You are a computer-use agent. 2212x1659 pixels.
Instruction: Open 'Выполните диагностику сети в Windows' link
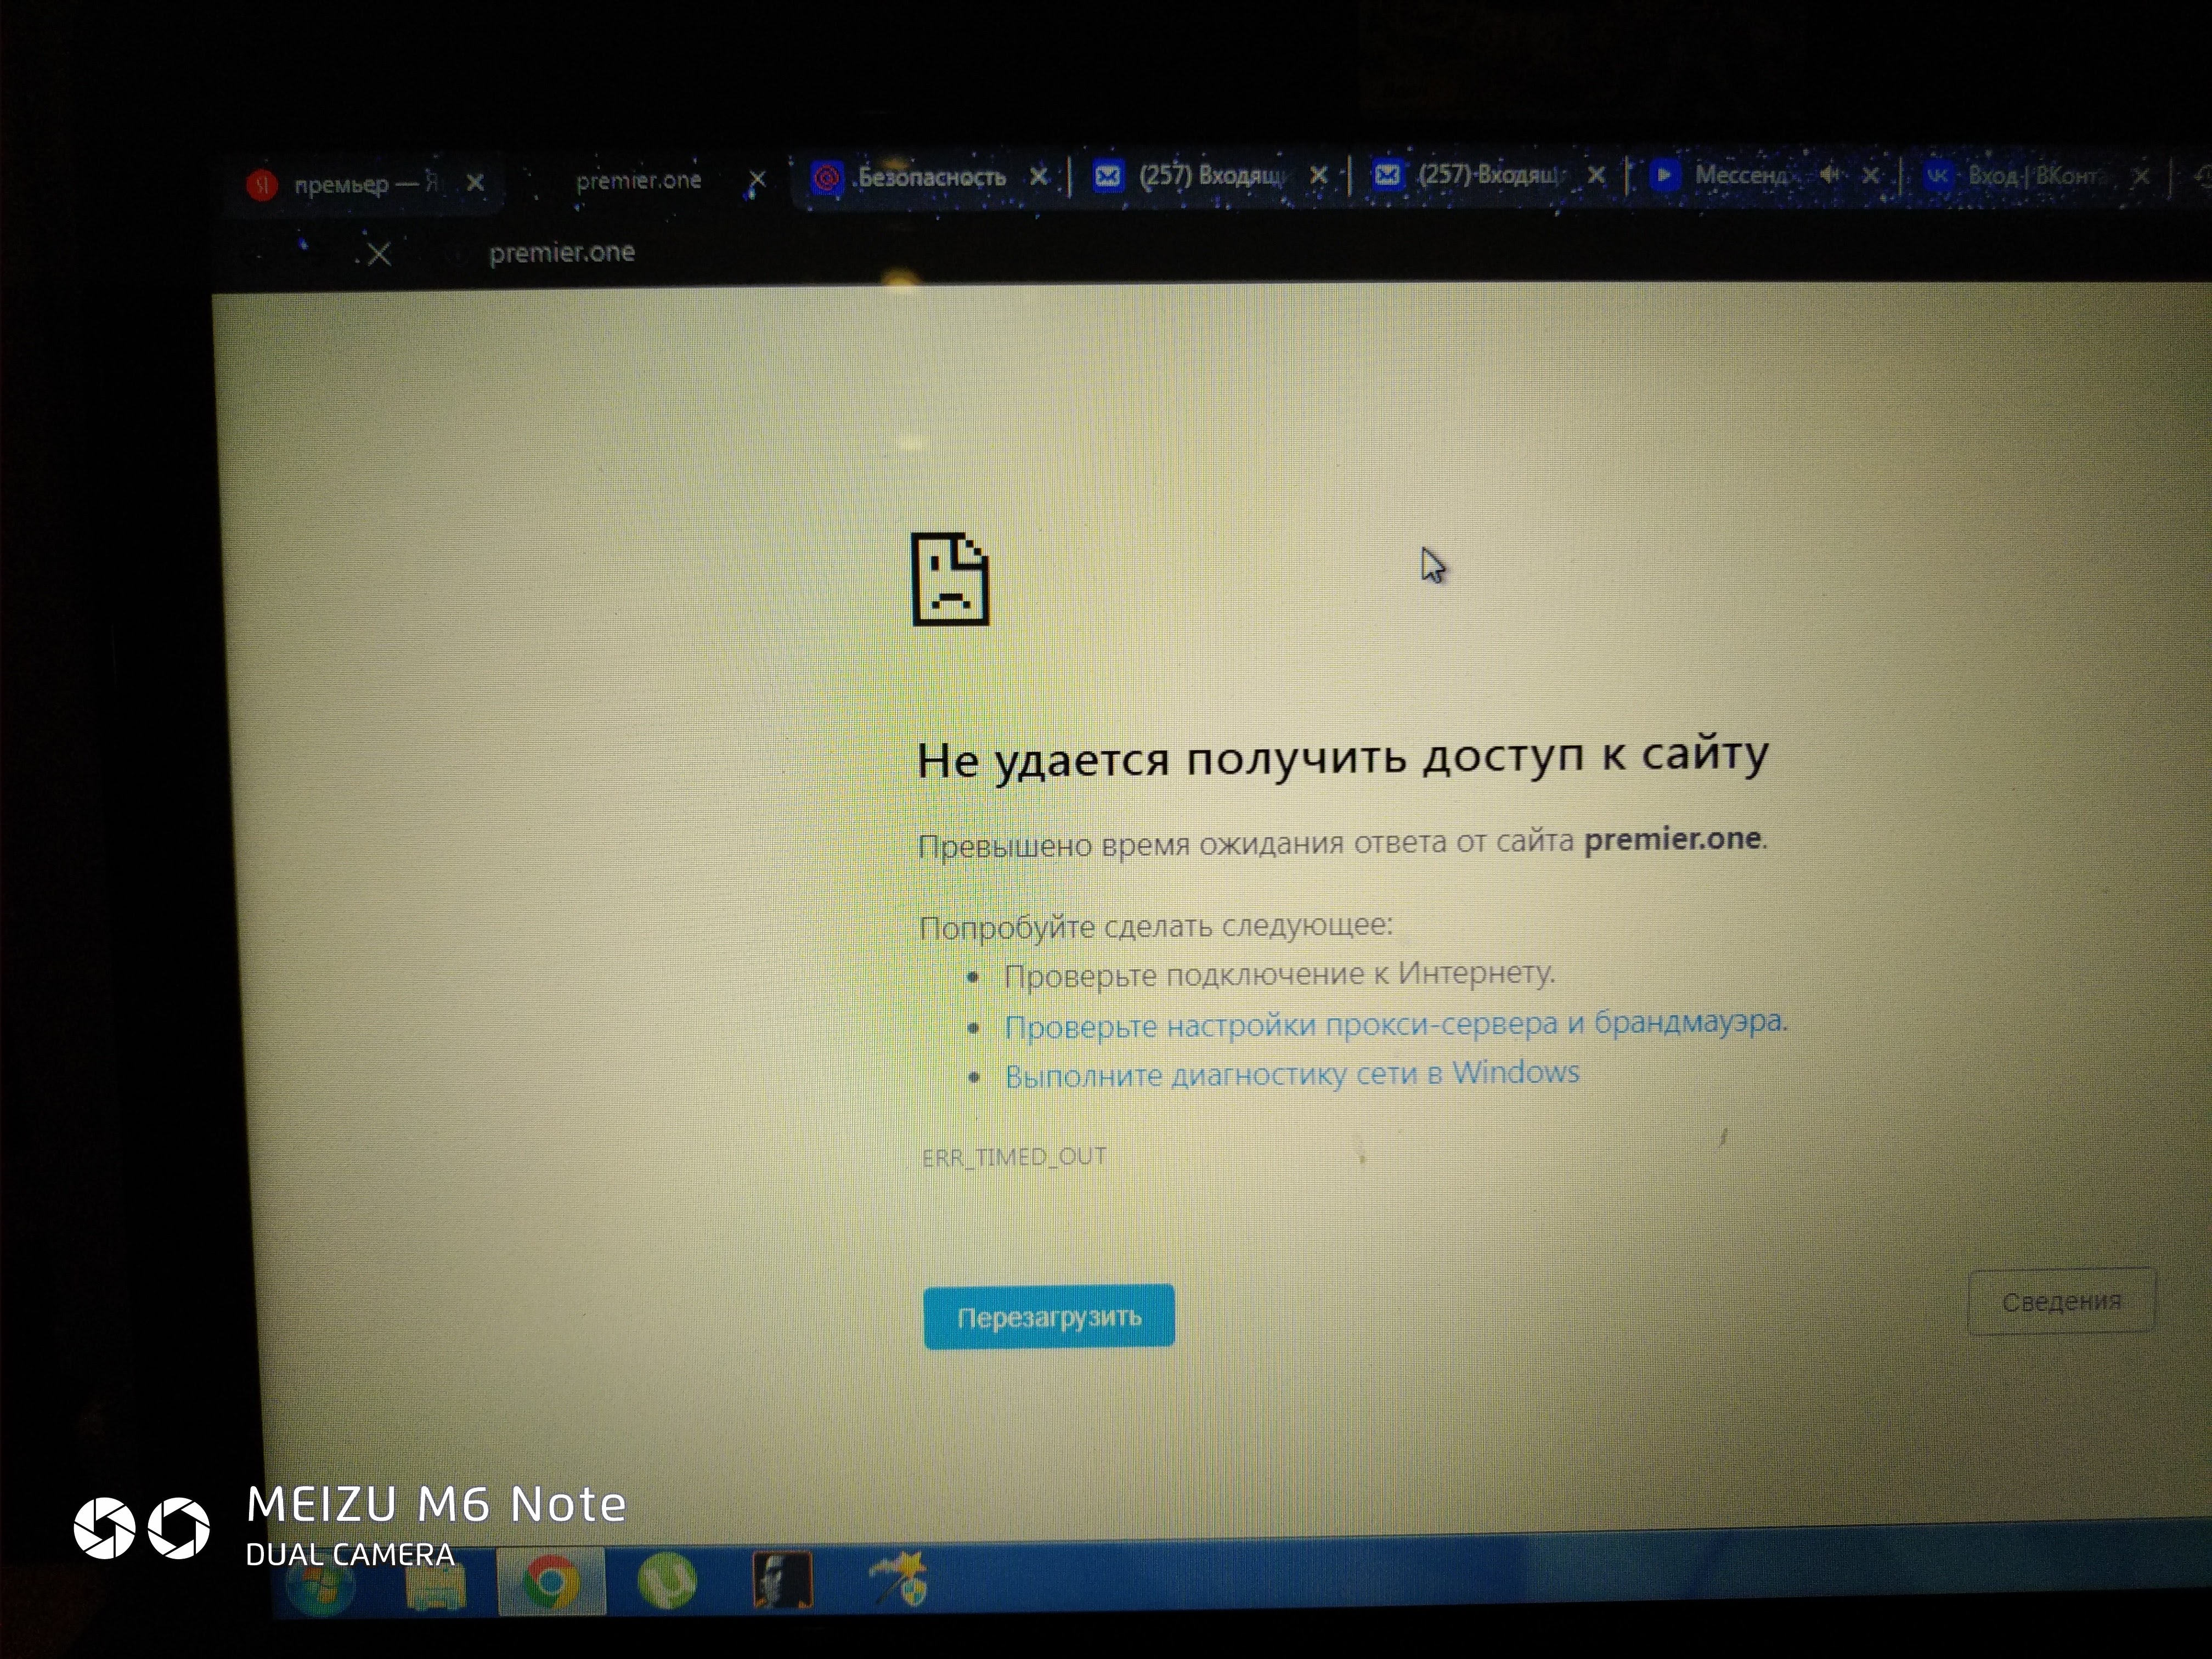pos(1292,1074)
